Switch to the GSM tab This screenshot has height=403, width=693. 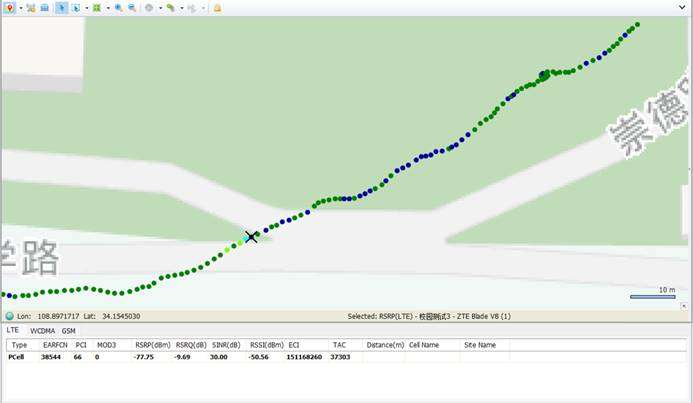69,331
